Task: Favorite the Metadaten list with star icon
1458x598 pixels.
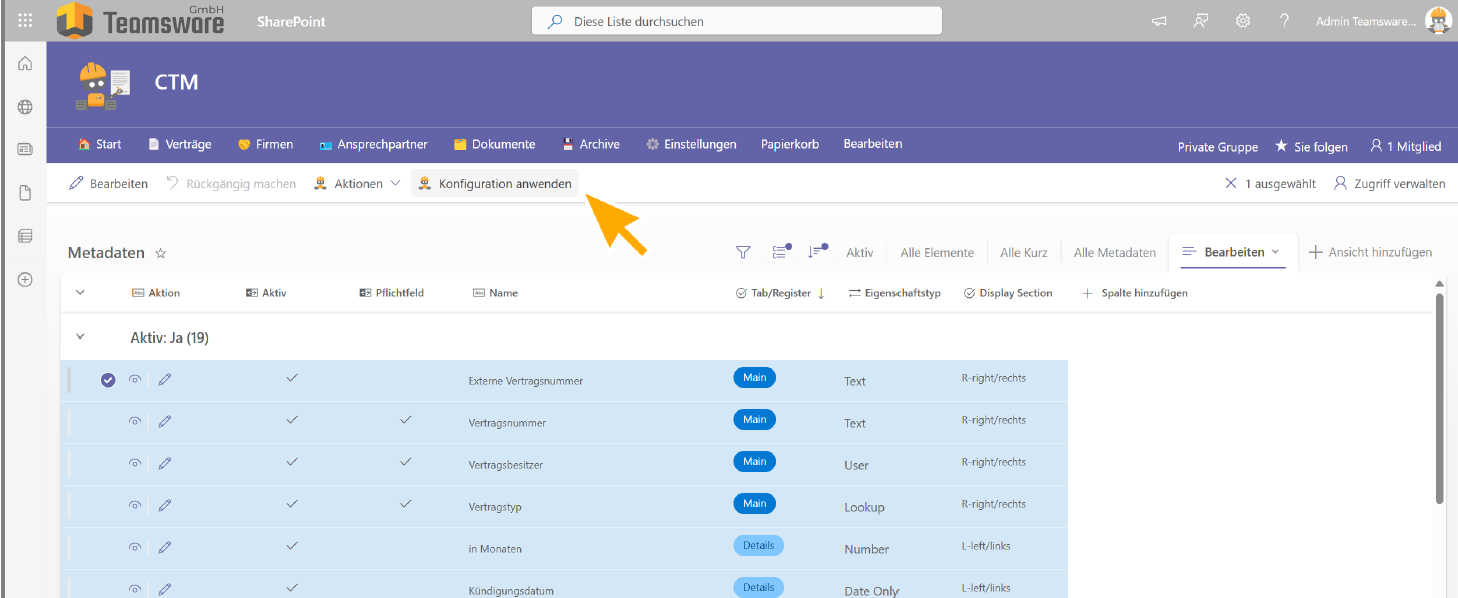Action: 160,253
